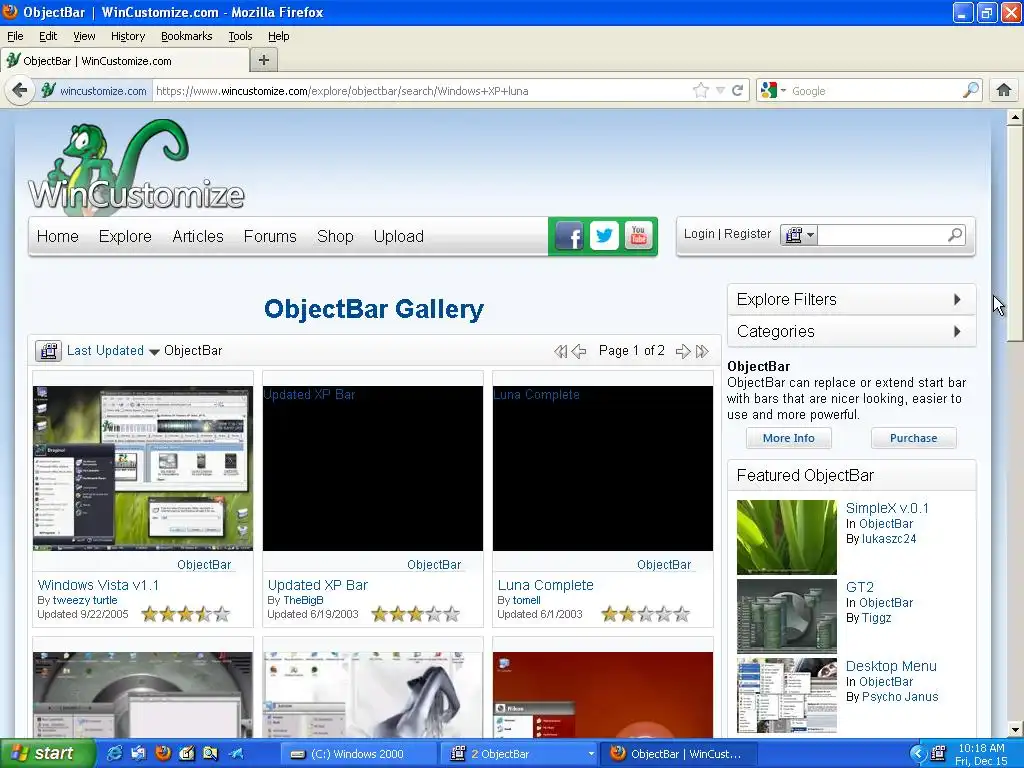Click the address bar URL field

tap(421, 91)
